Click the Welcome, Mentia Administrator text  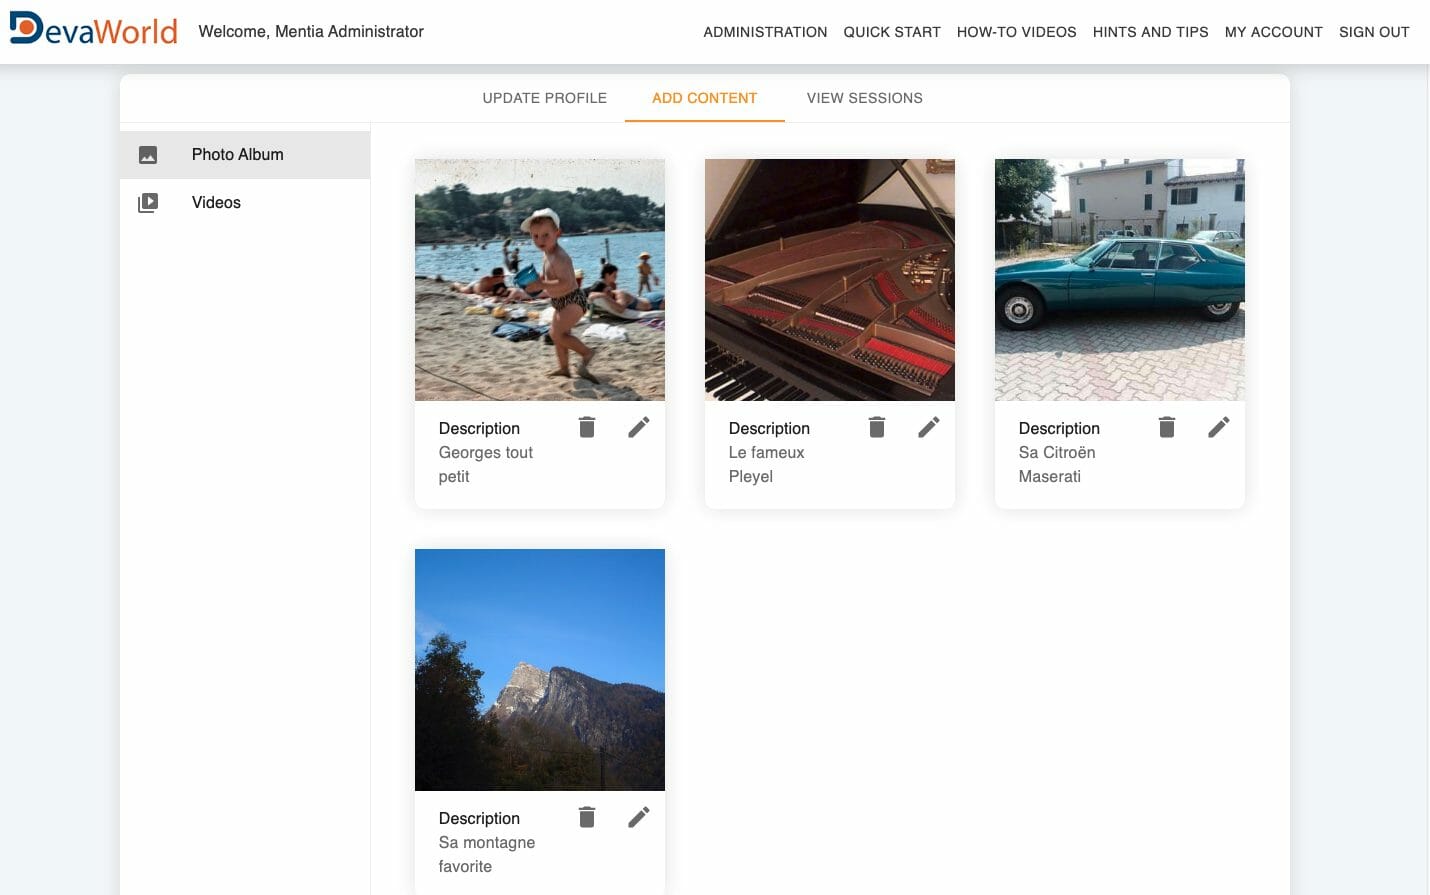pyautogui.click(x=311, y=31)
